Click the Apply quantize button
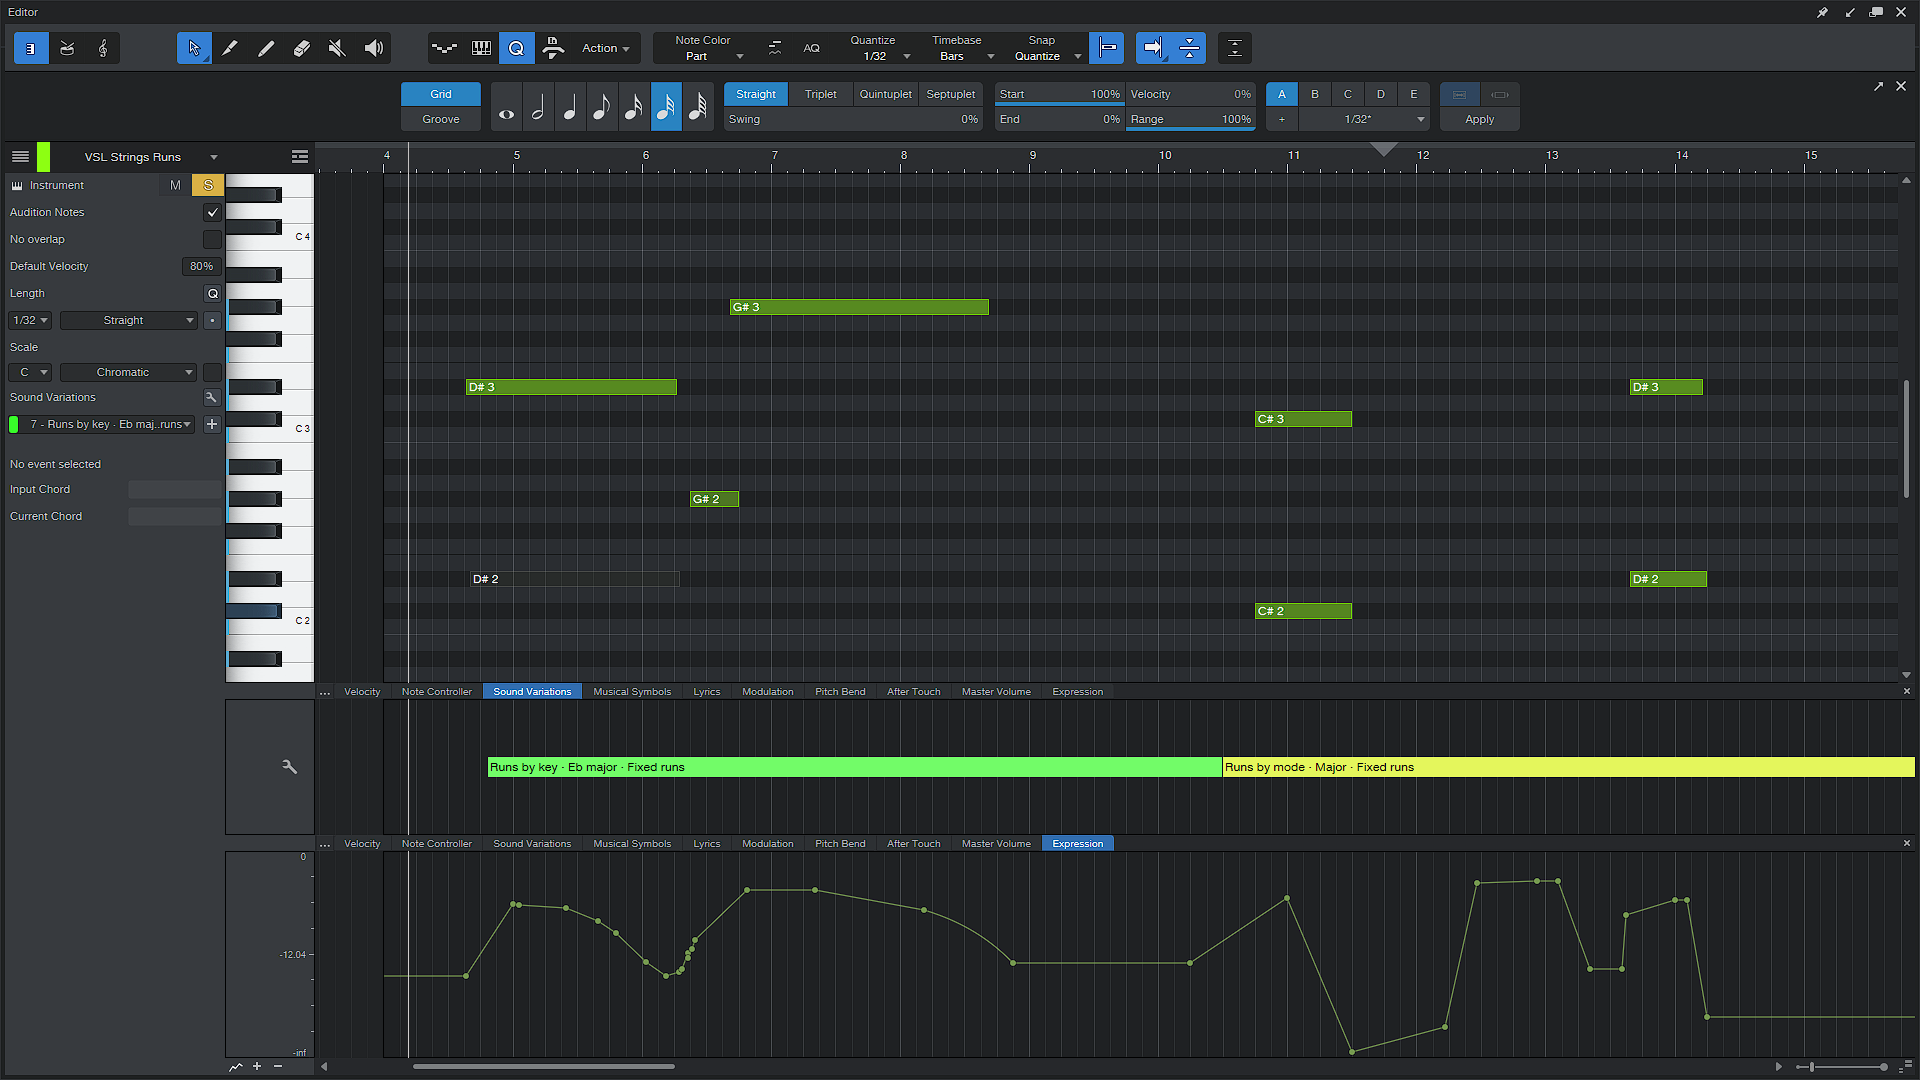Screen dimensions: 1920x1080 coord(1479,119)
